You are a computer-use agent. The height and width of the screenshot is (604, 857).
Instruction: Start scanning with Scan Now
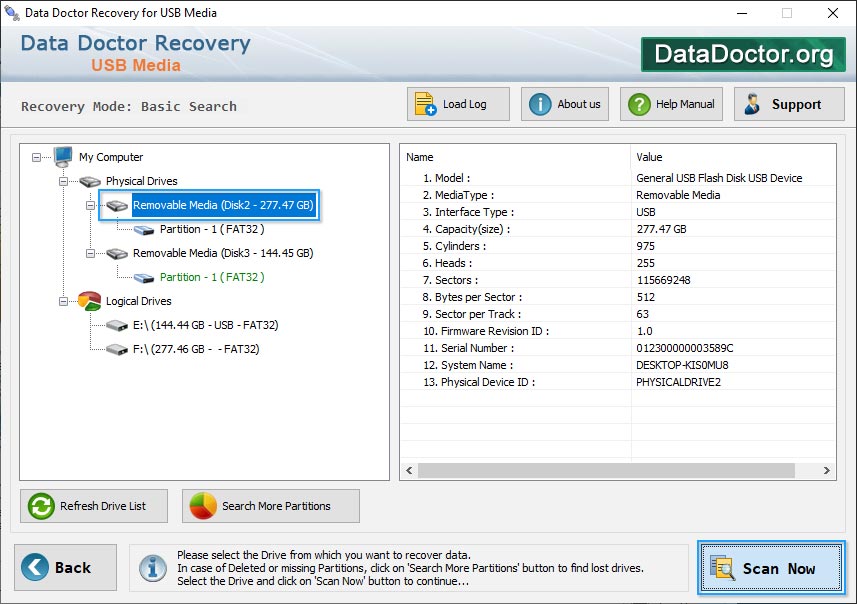(771, 567)
